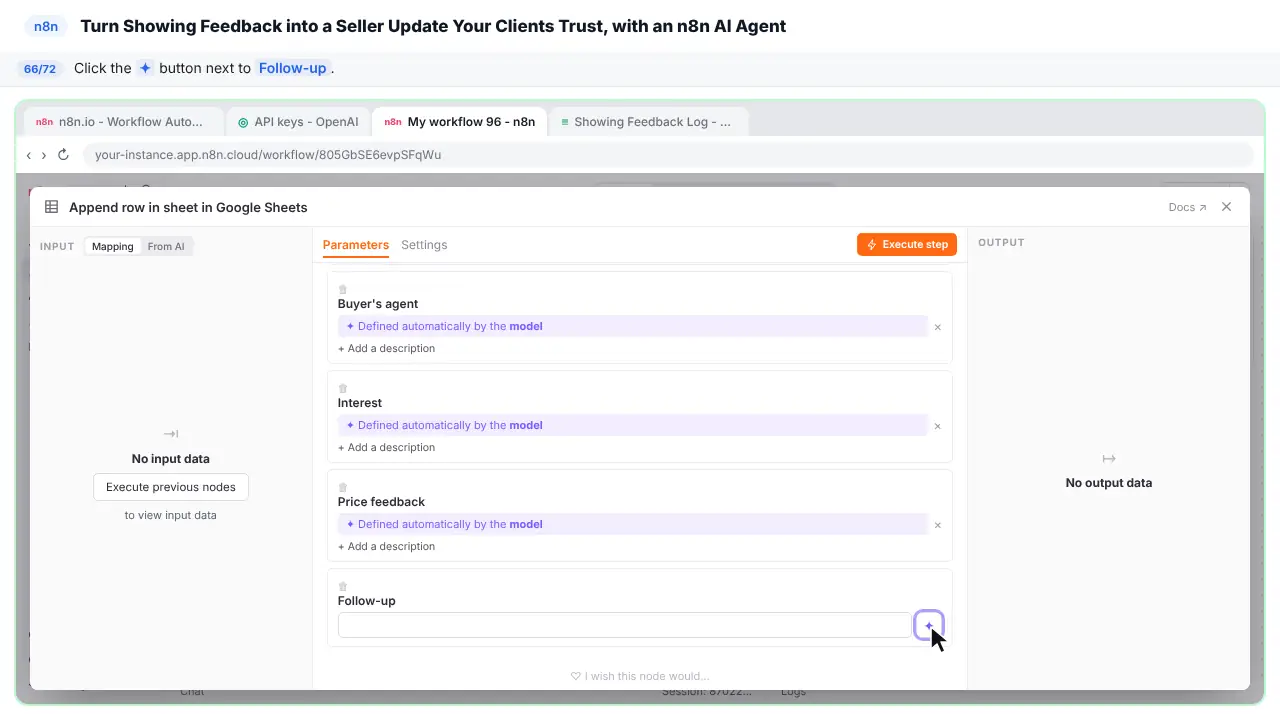Click the trash icon above Follow-up
This screenshot has height=720, width=1280.
pyautogui.click(x=343, y=587)
